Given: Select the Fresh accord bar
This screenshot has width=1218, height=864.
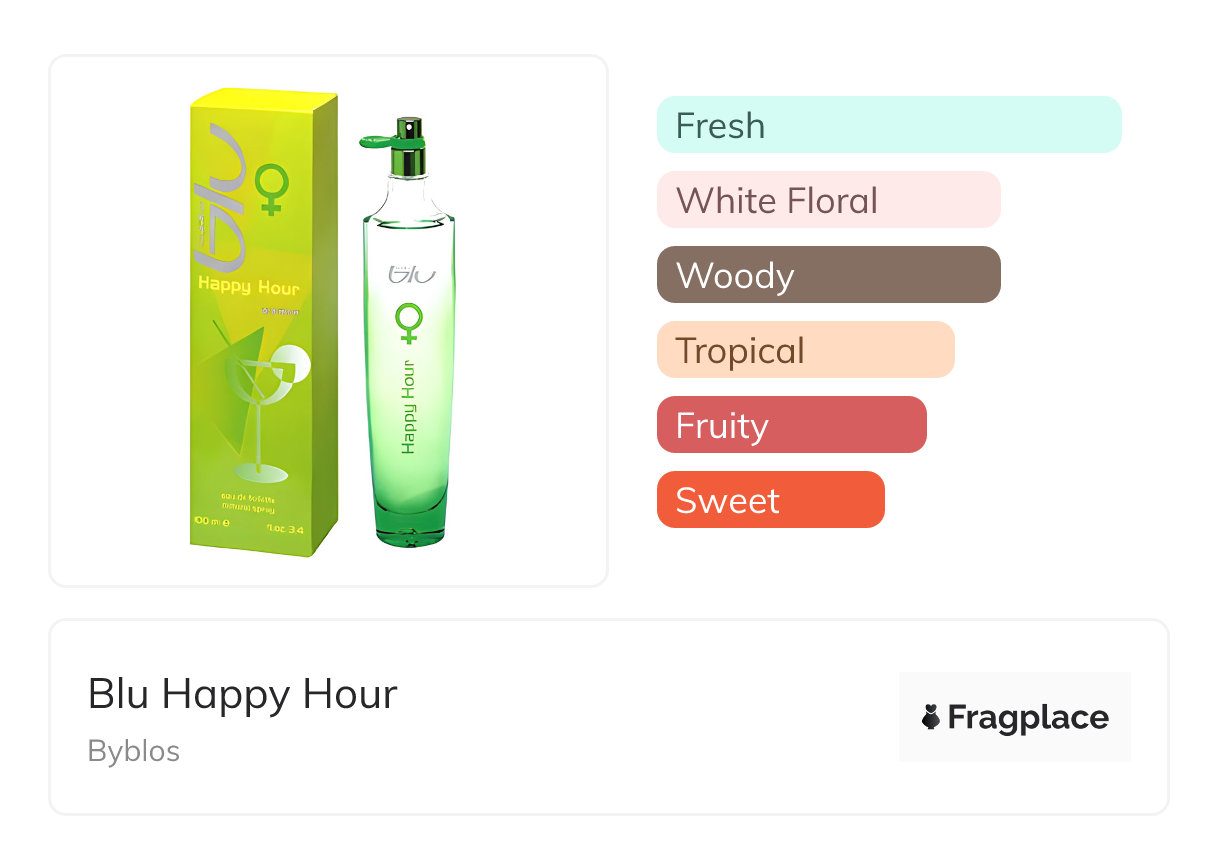Looking at the screenshot, I should (x=888, y=125).
